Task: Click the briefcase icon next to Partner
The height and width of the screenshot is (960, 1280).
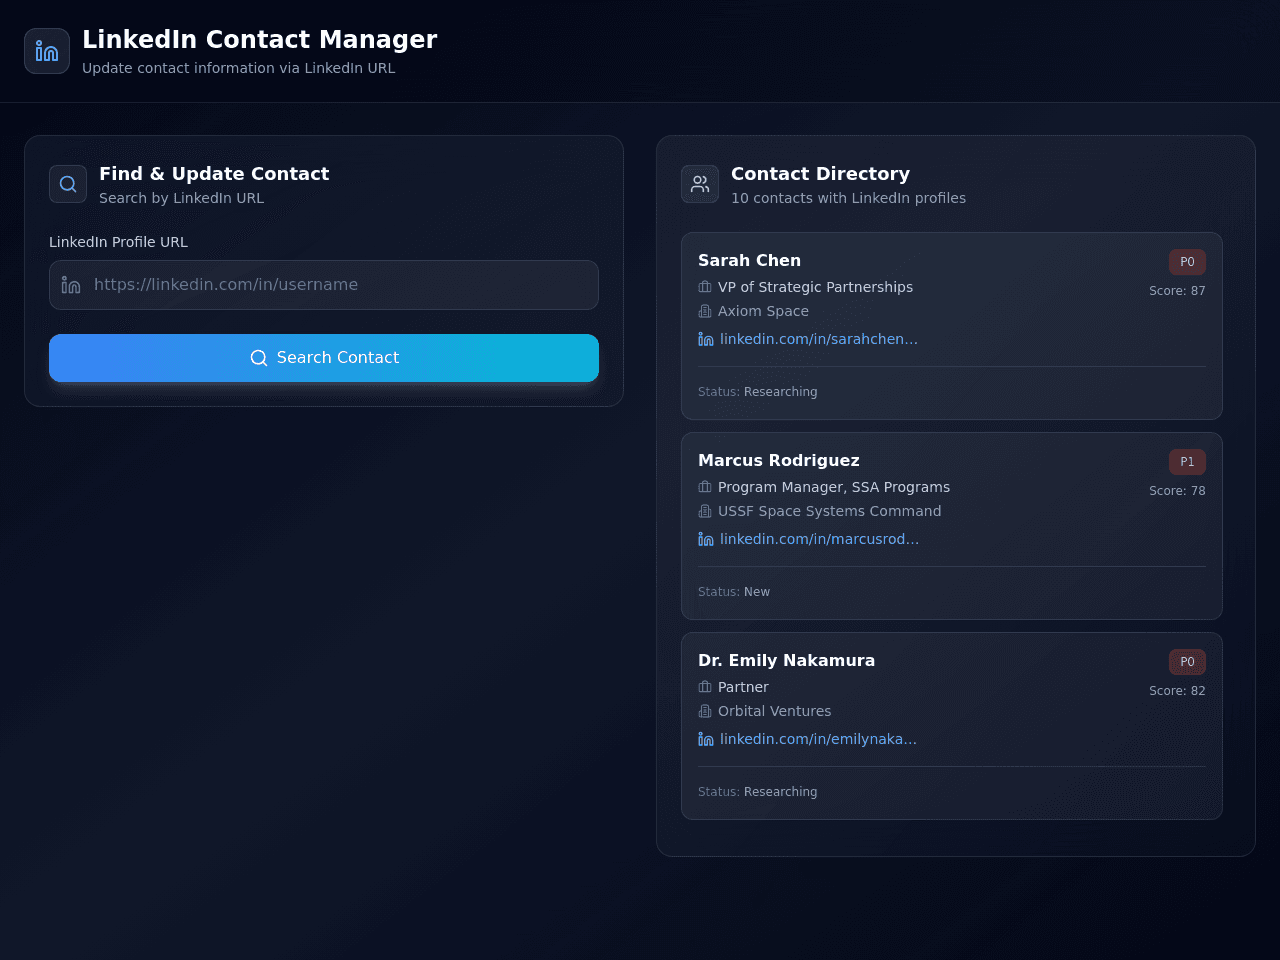Action: click(x=705, y=687)
